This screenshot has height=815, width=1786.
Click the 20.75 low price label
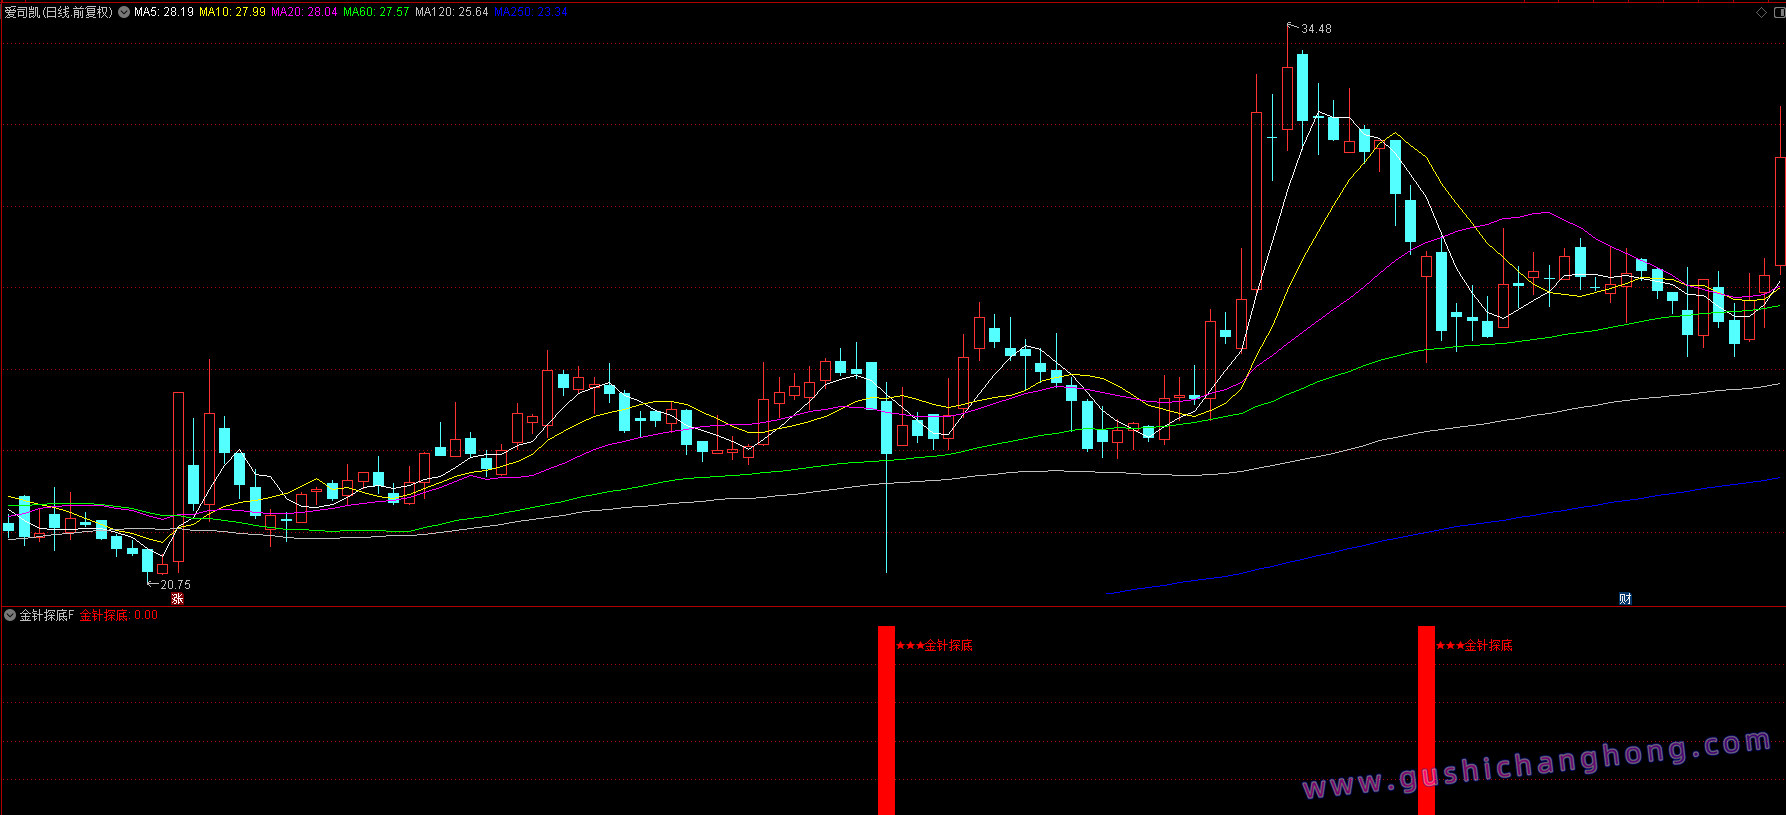175,585
